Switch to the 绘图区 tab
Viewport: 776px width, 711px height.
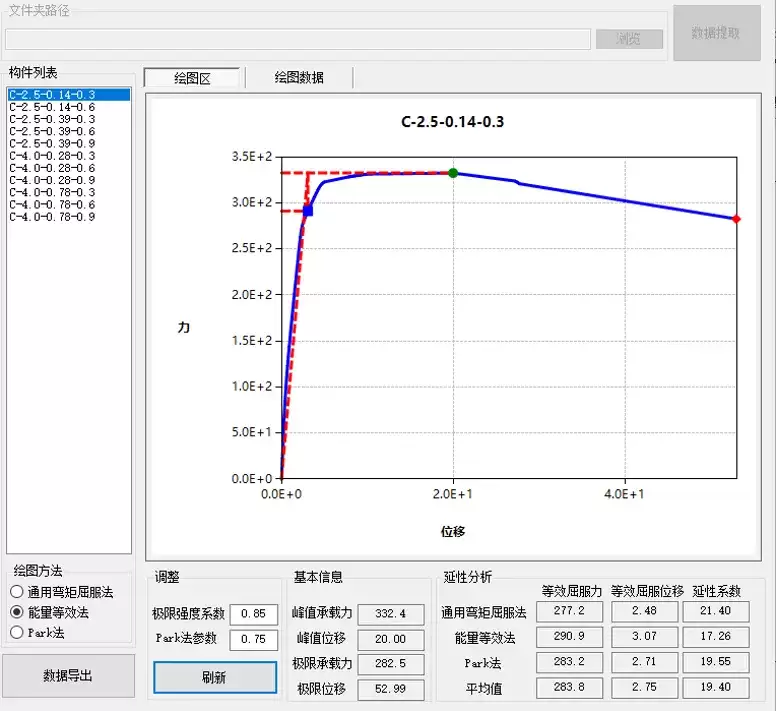tap(192, 78)
